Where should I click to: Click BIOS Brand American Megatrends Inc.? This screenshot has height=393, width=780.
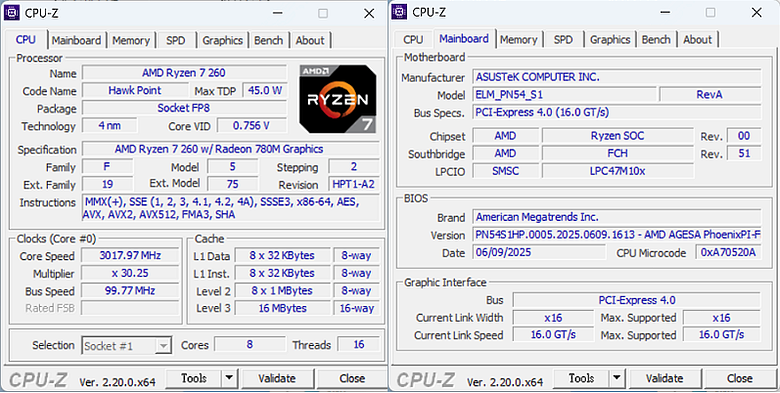pyautogui.click(x=617, y=217)
